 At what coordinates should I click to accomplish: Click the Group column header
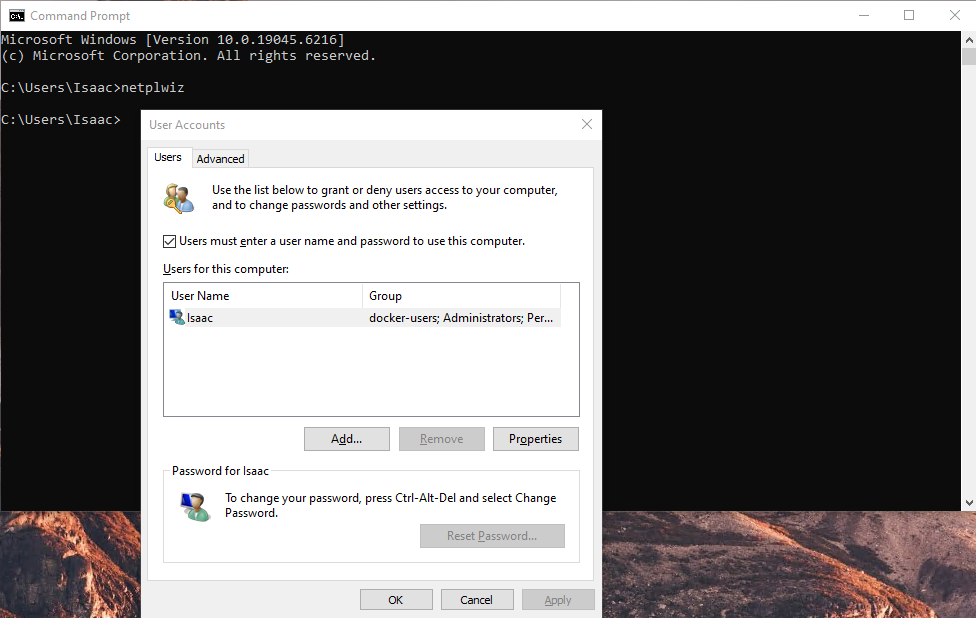click(x=461, y=296)
